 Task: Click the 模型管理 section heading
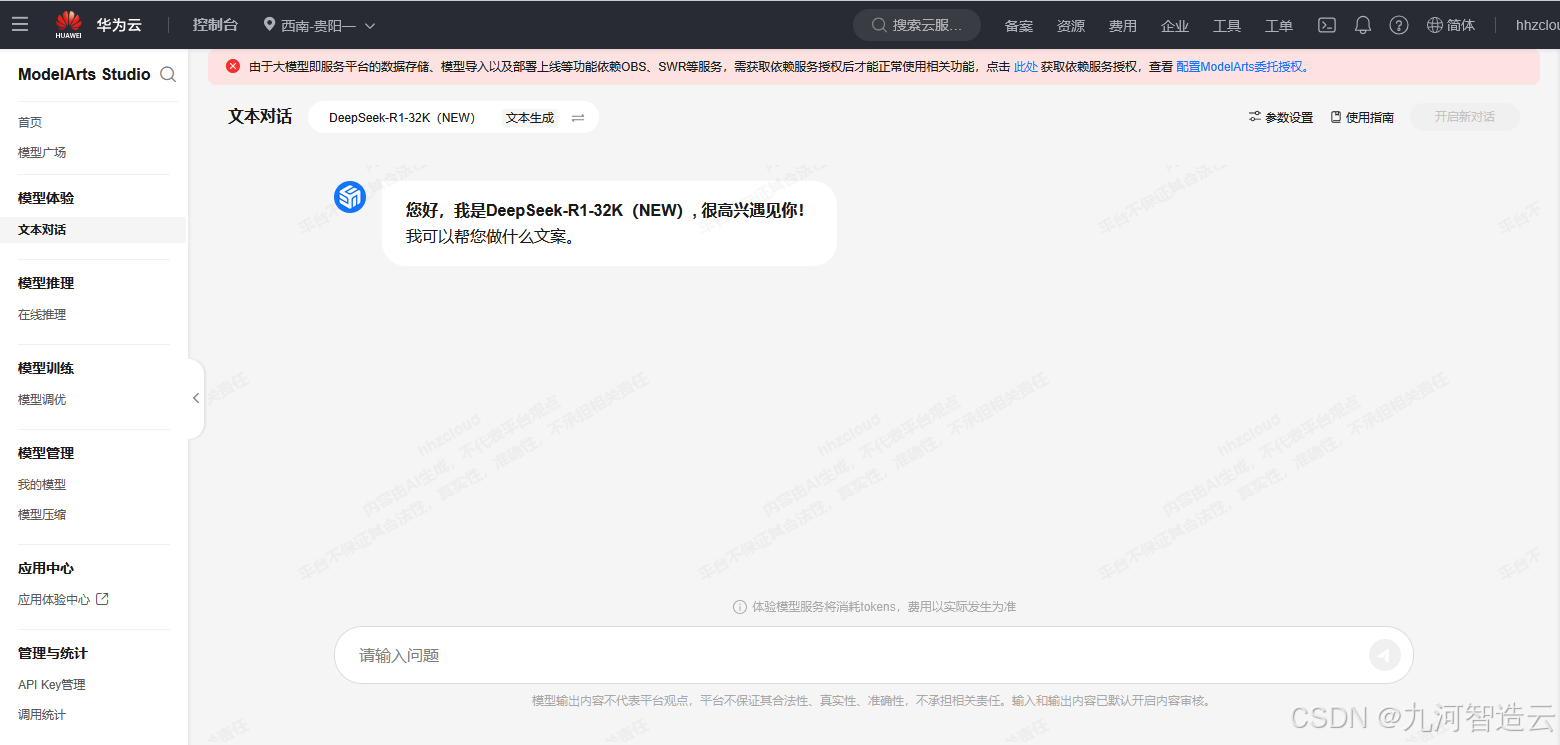(46, 453)
